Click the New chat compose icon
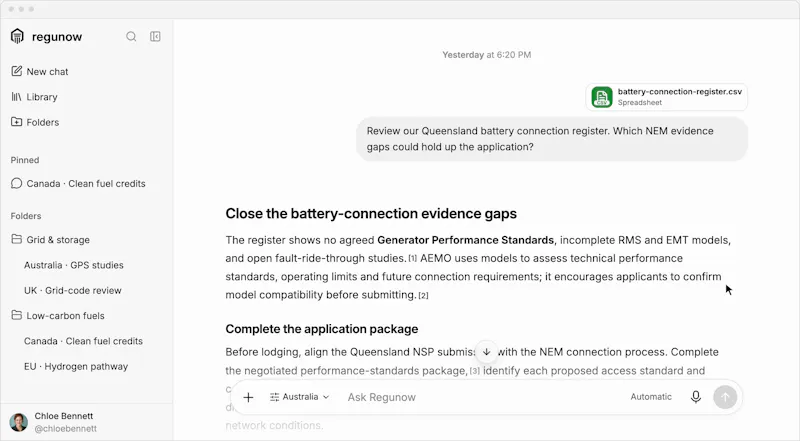Image resolution: width=800 pixels, height=441 pixels. (x=17, y=71)
